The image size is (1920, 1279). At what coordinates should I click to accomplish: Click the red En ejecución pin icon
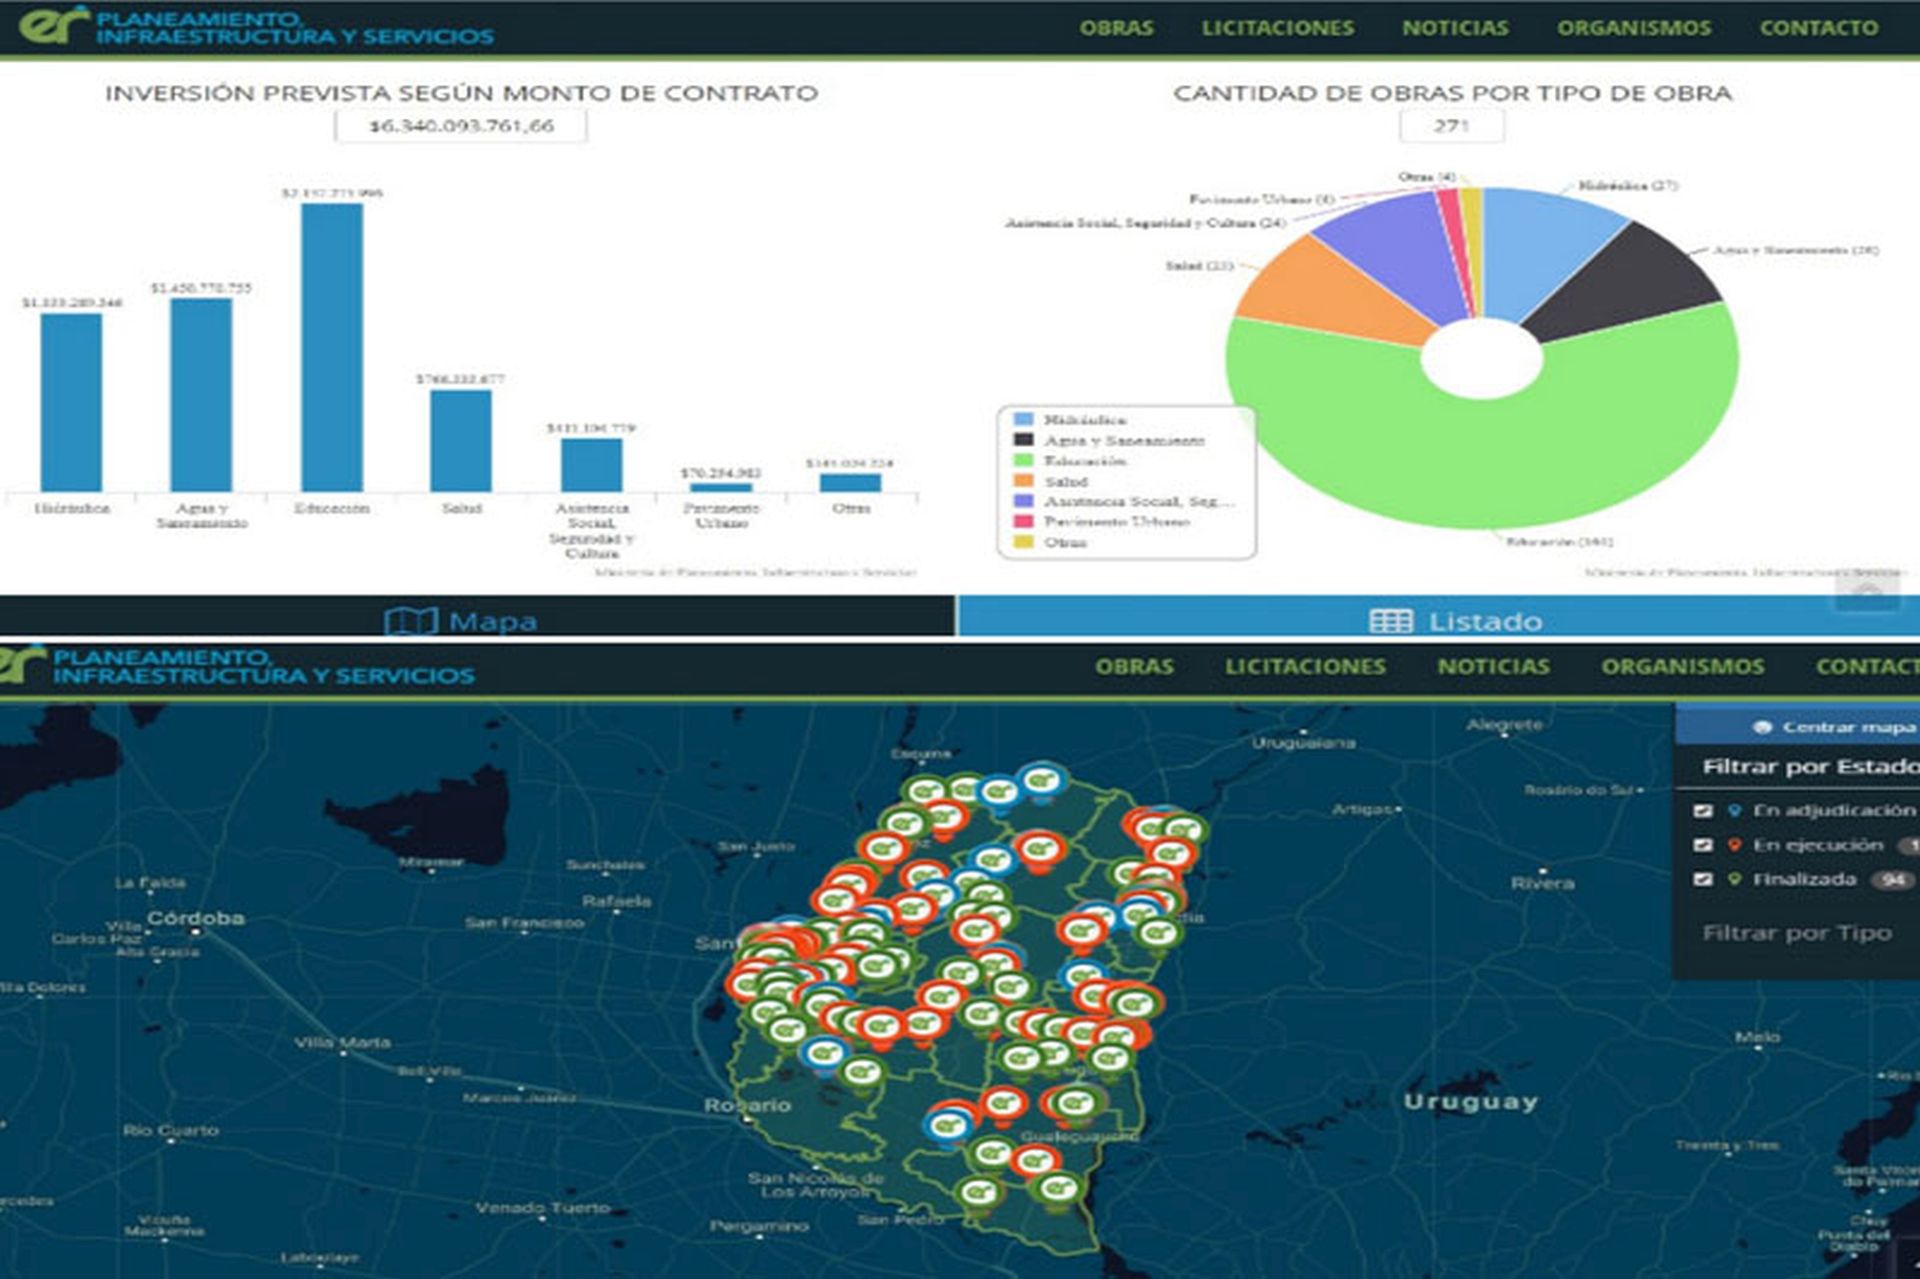click(x=1735, y=846)
